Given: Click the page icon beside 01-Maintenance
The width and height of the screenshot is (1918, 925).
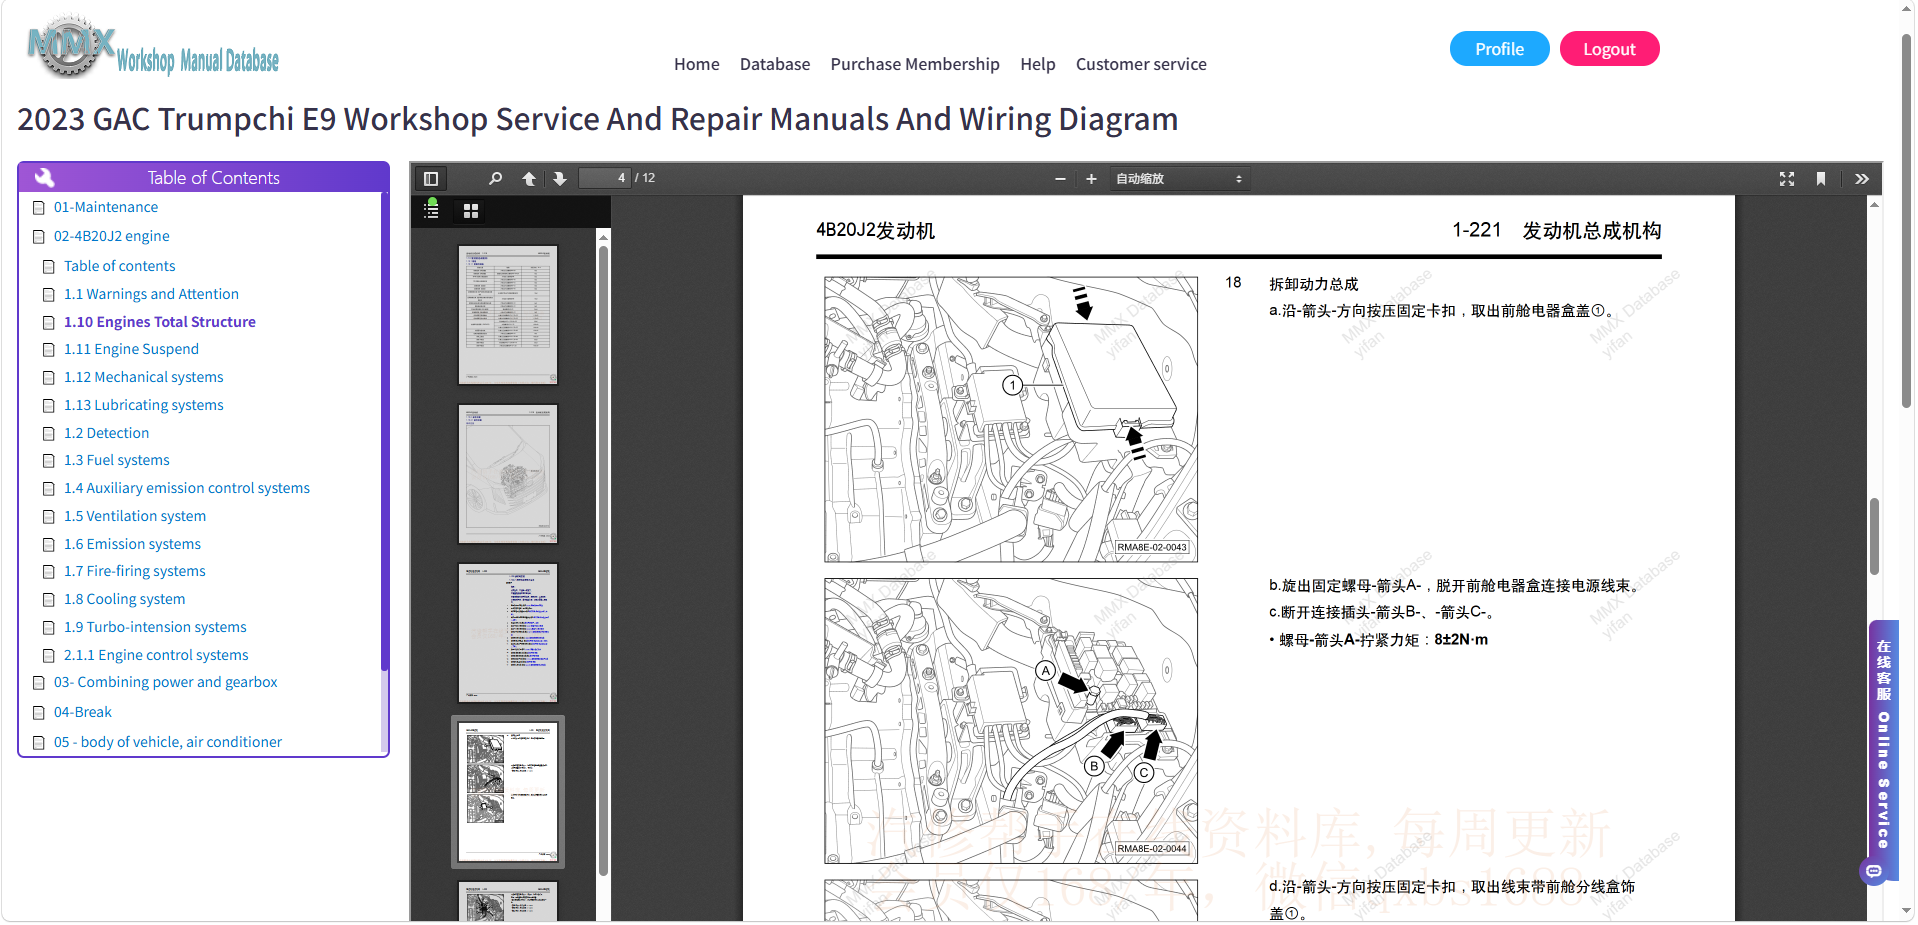Looking at the screenshot, I should pyautogui.click(x=39, y=208).
